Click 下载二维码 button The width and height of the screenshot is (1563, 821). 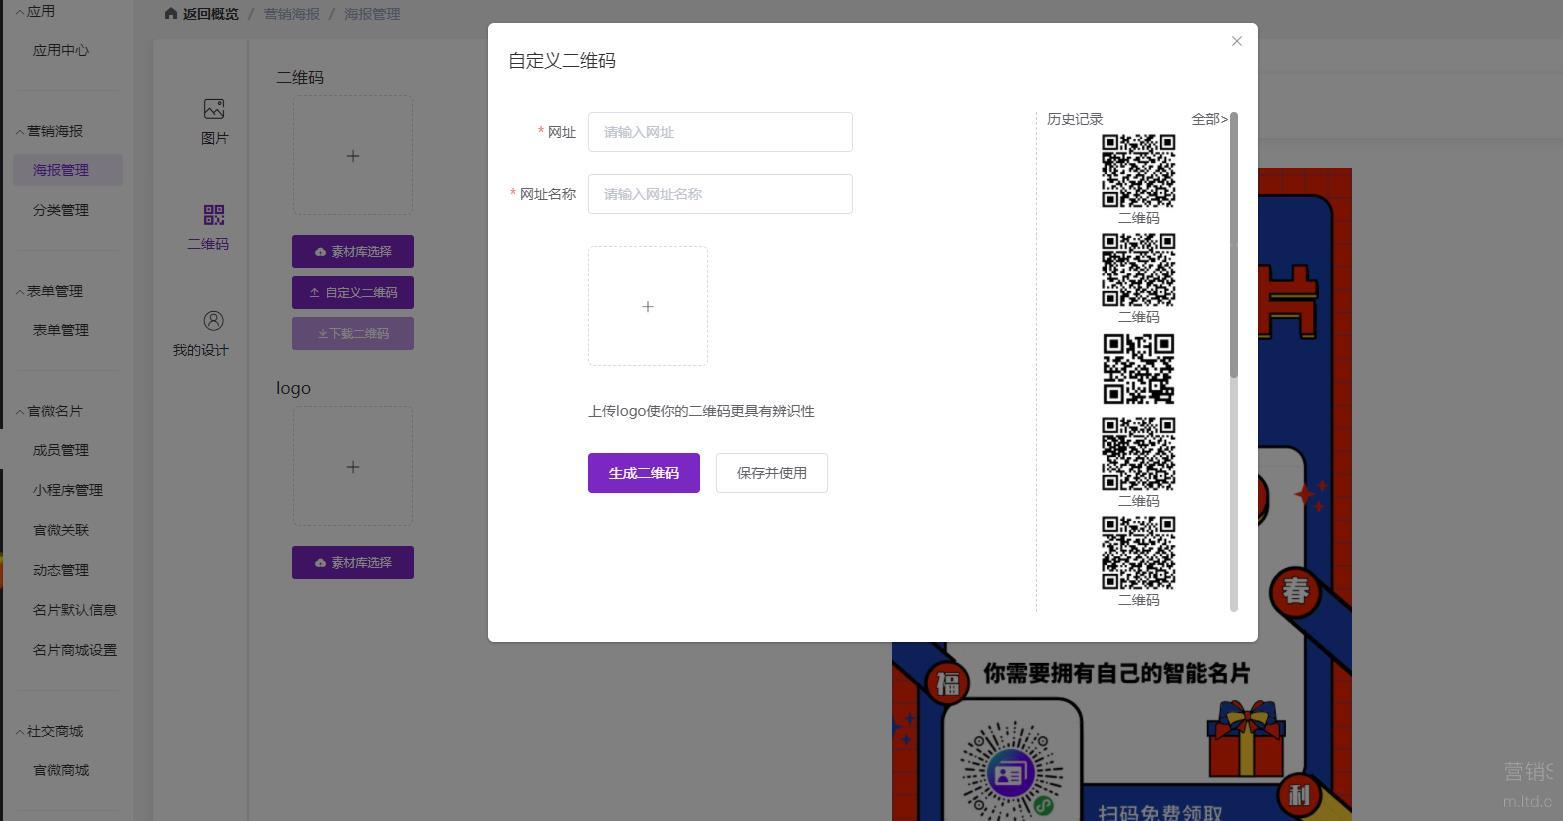[353, 334]
